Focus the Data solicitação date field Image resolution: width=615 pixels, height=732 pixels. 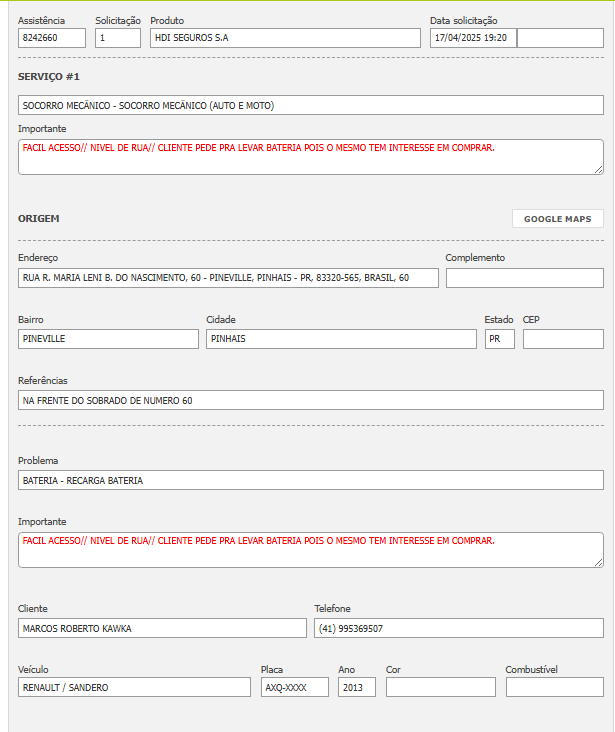[473, 38]
